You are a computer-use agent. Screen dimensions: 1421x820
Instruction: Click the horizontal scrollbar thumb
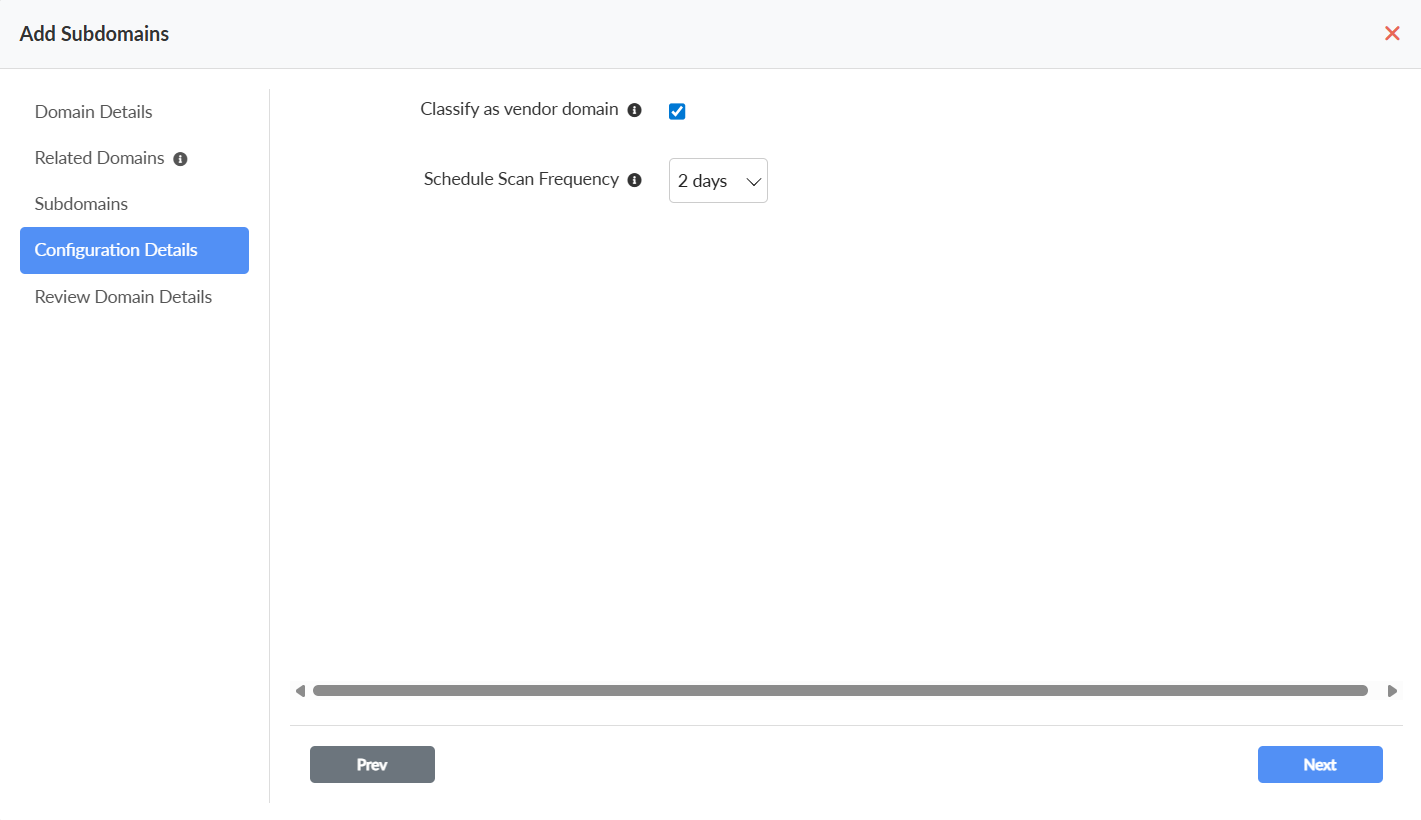[840, 691]
